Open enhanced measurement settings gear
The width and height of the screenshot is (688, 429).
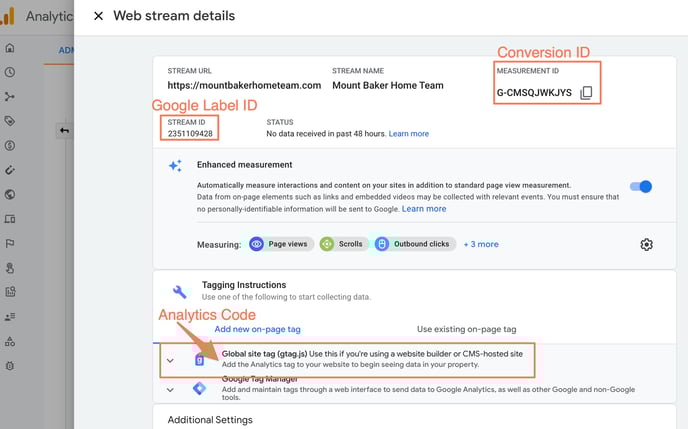[646, 245]
